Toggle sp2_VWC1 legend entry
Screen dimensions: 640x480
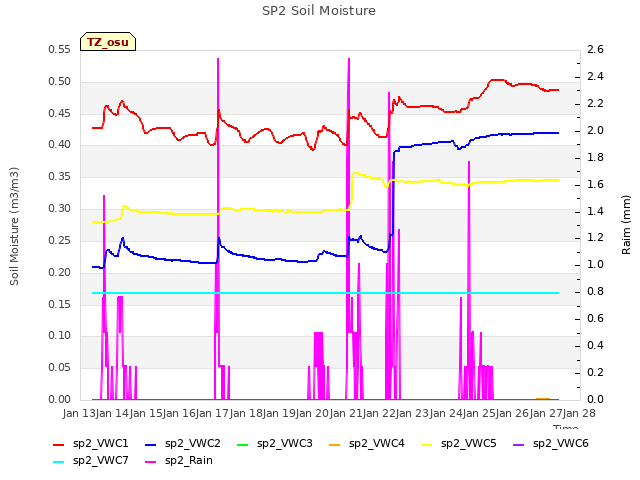(91, 444)
